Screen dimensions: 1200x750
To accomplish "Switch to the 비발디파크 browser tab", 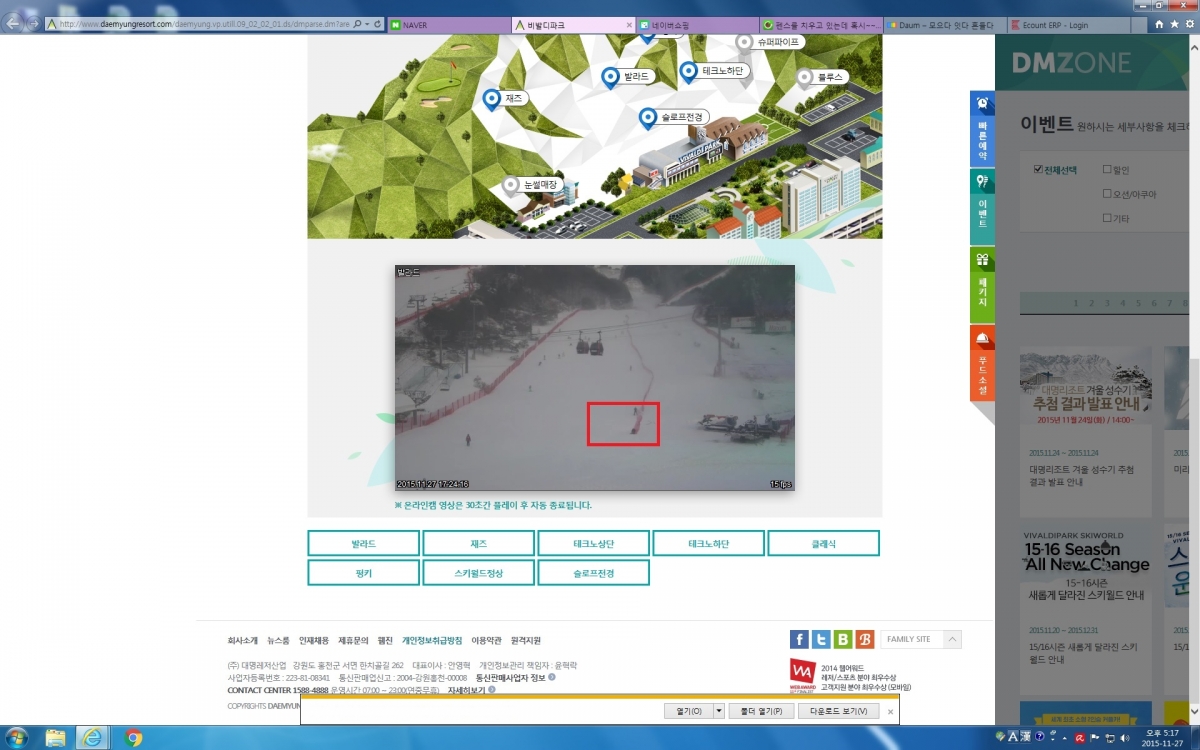I will 572,23.
